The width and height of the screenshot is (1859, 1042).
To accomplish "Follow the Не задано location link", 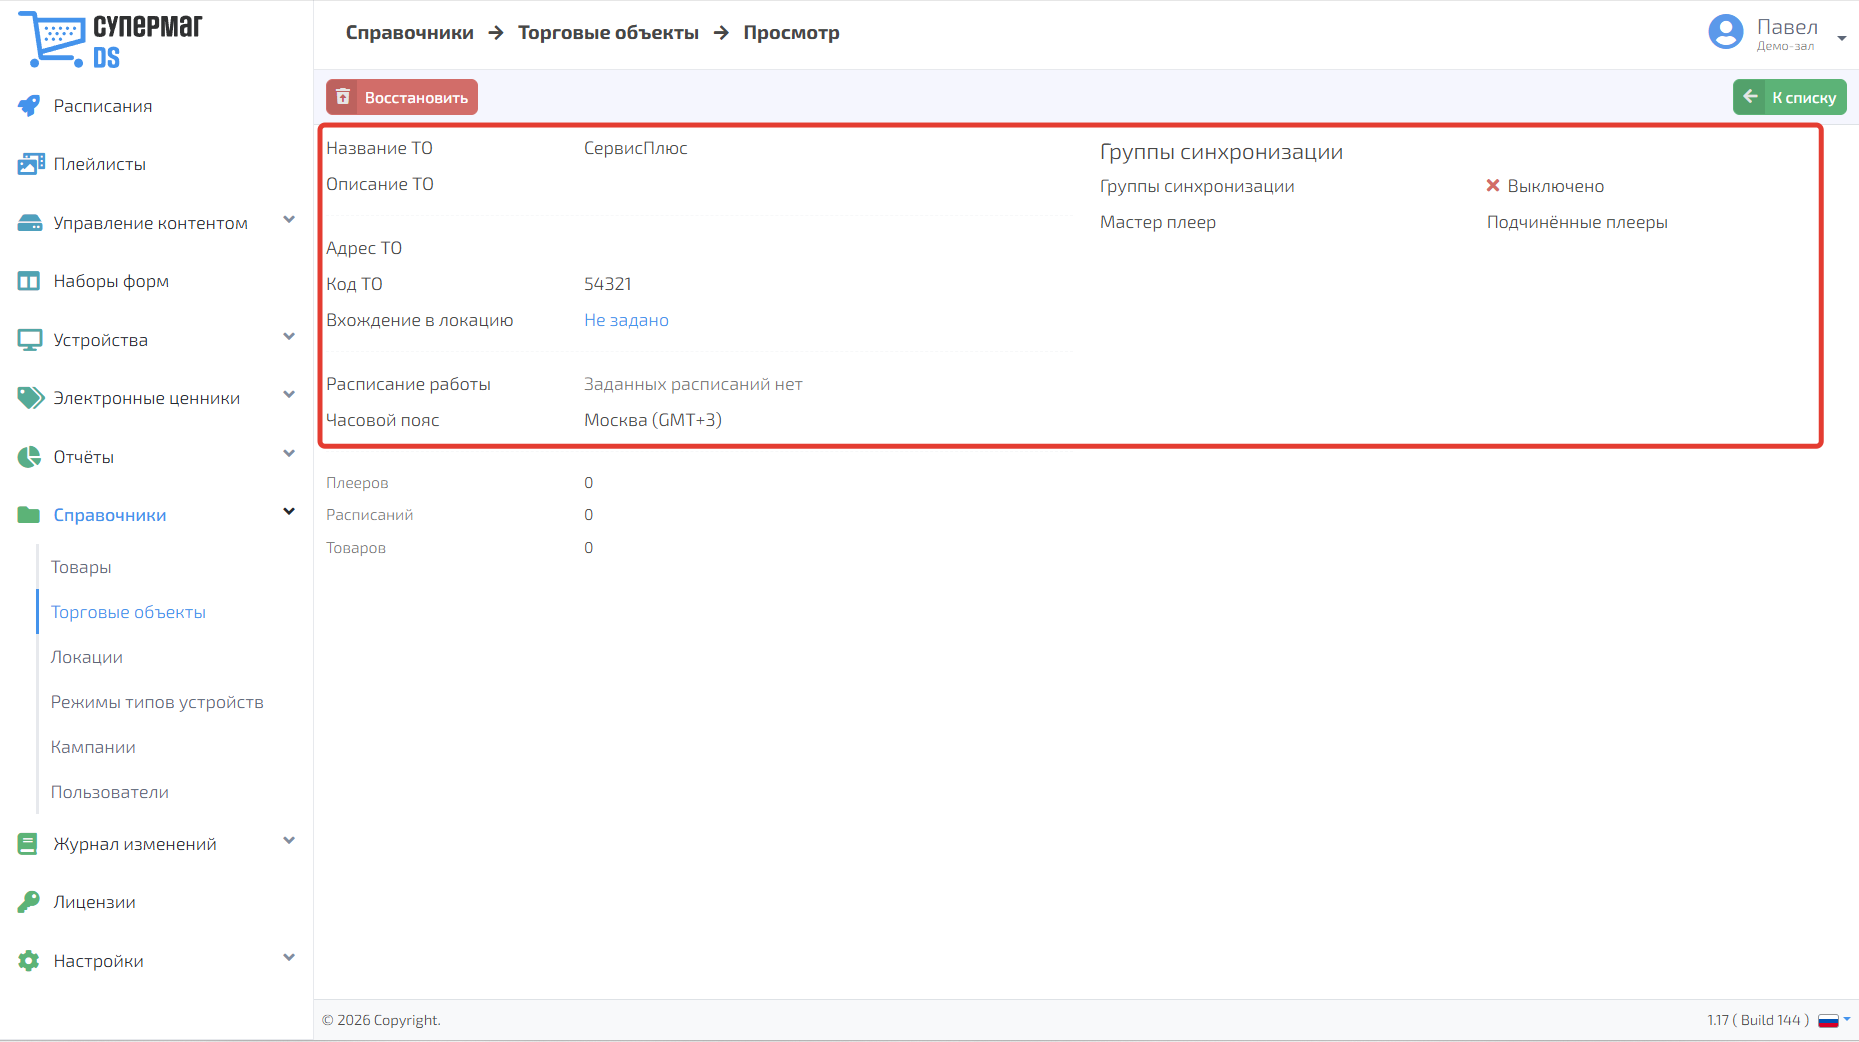I will 626,320.
